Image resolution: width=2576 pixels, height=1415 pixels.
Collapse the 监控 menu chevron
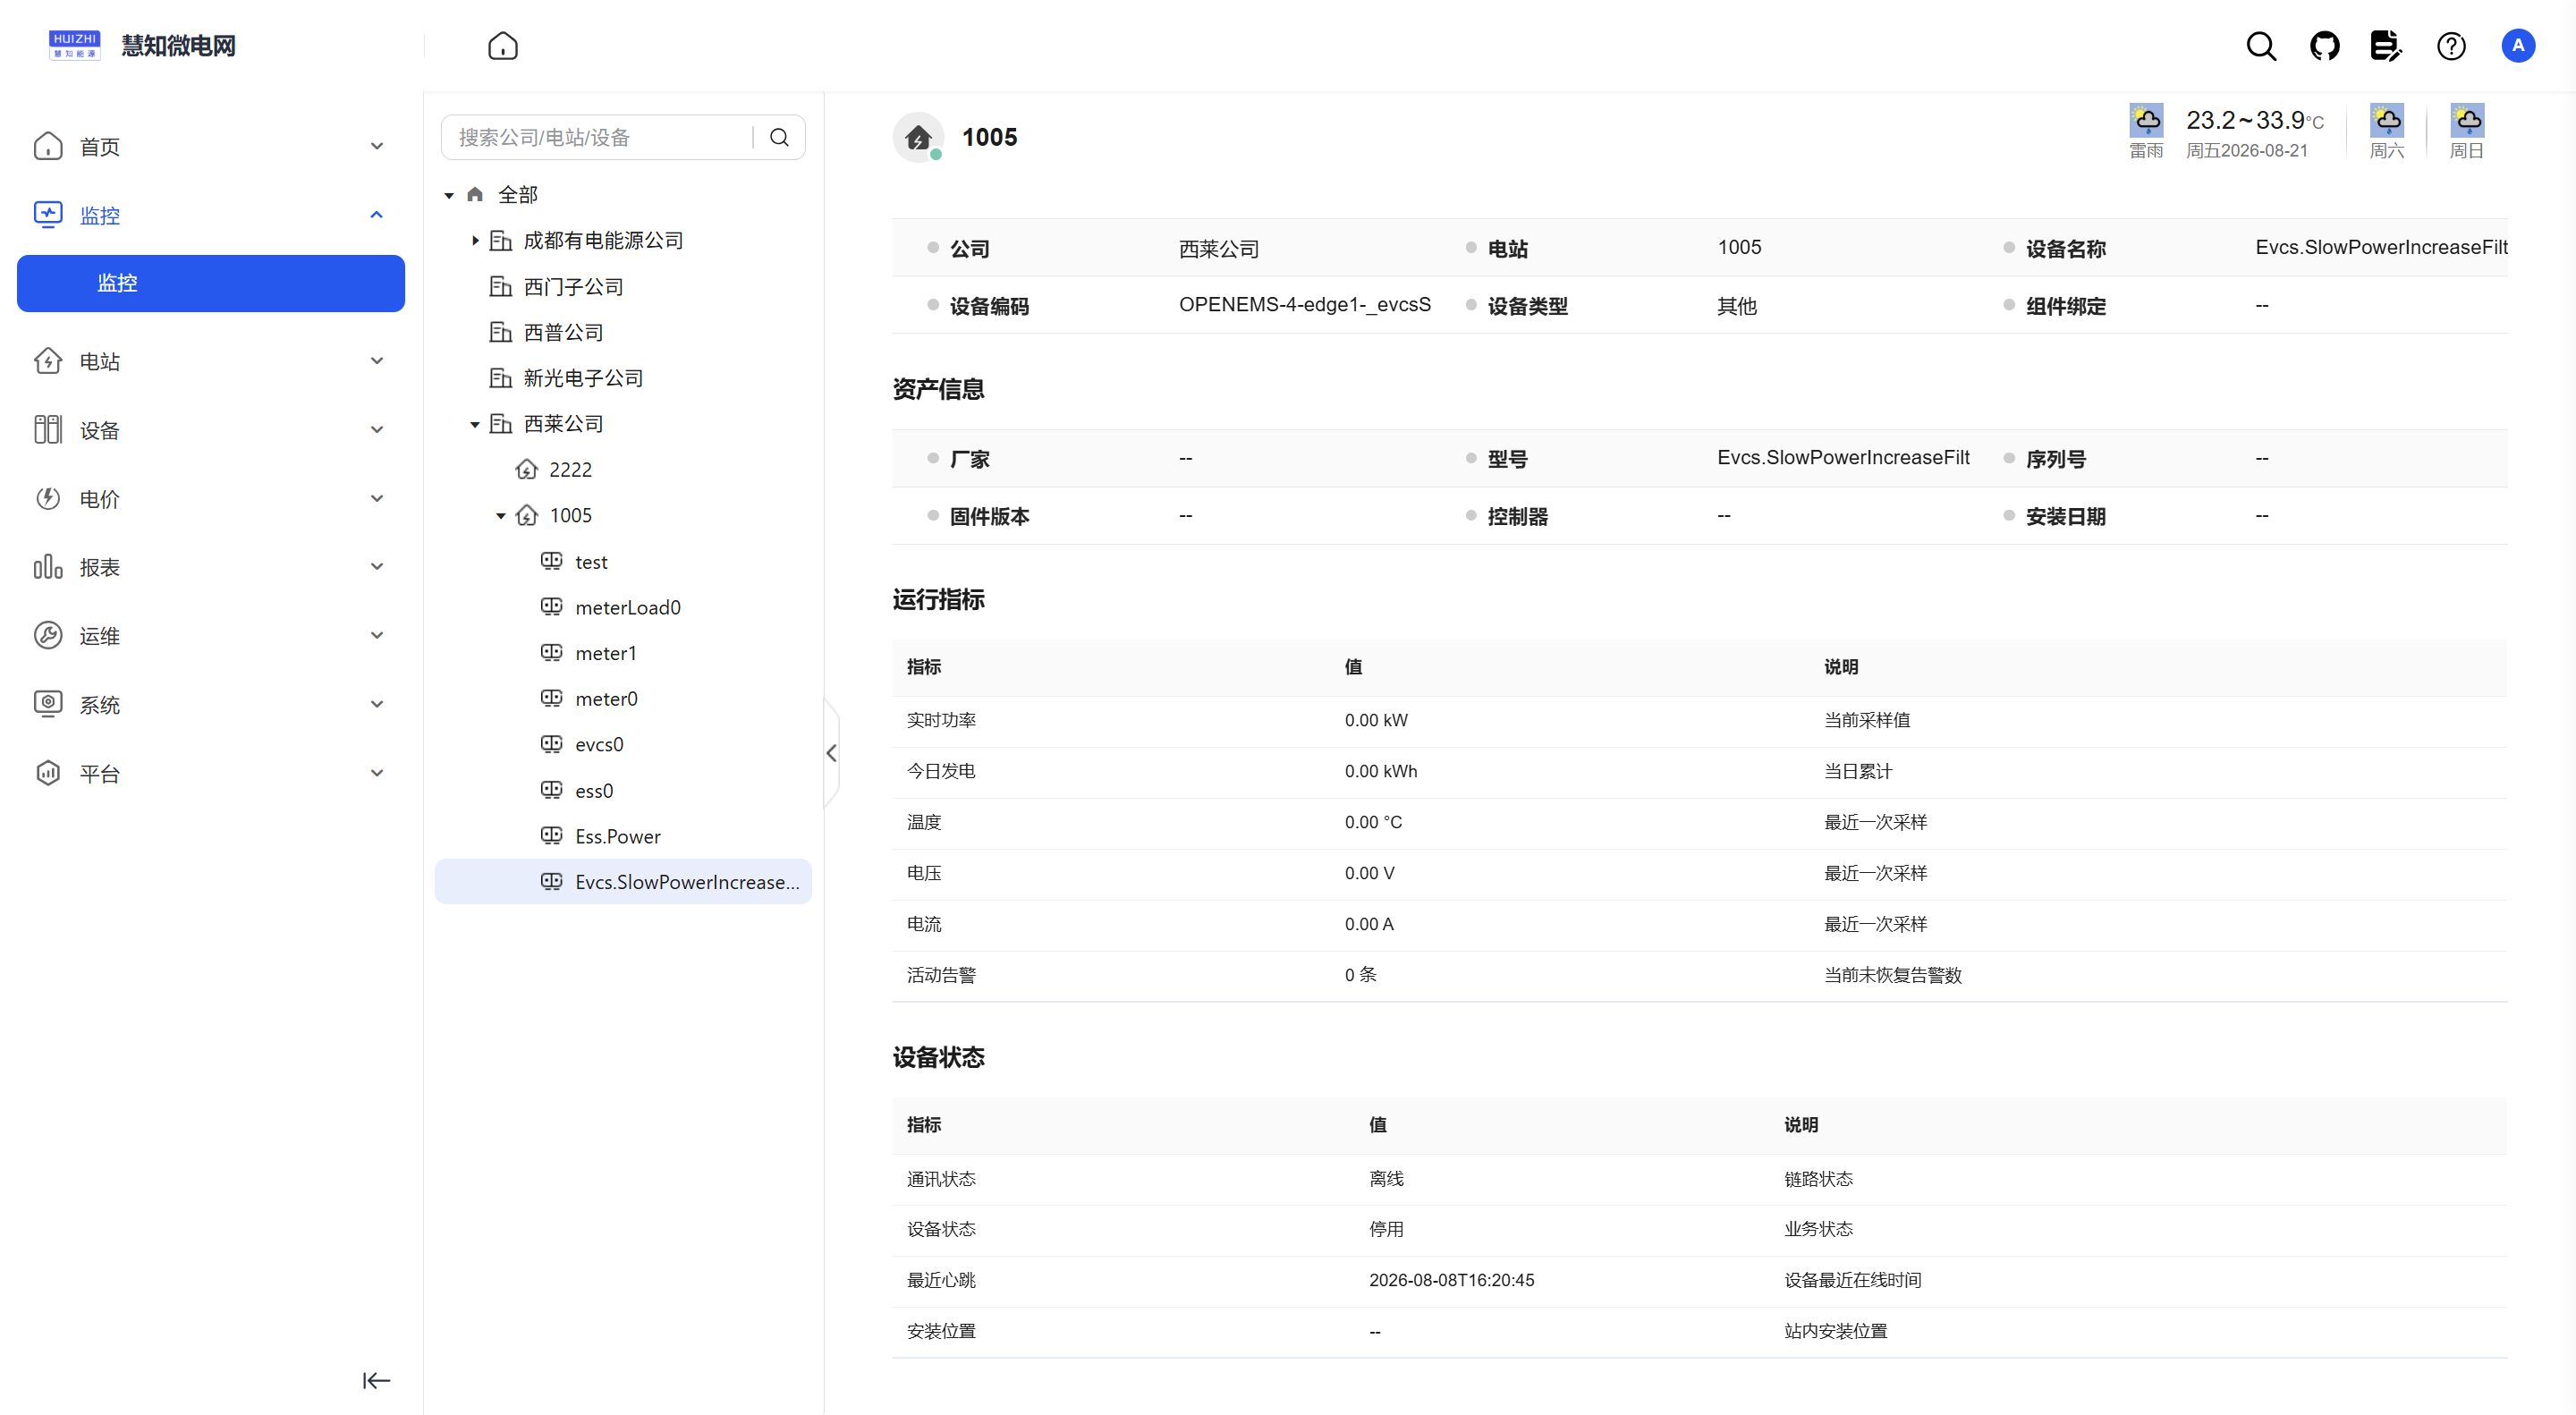tap(377, 215)
